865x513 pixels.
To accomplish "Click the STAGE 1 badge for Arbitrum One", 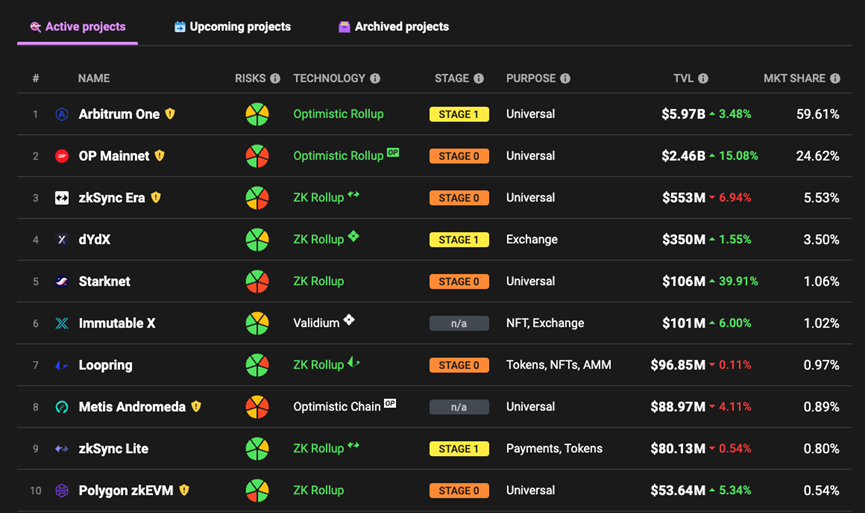I will pos(459,115).
